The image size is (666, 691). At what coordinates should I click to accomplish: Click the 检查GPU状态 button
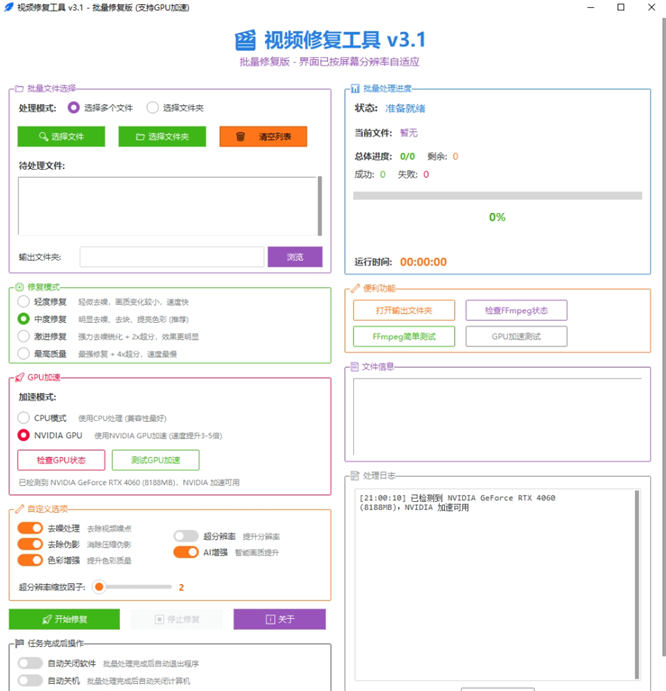pyautogui.click(x=61, y=460)
